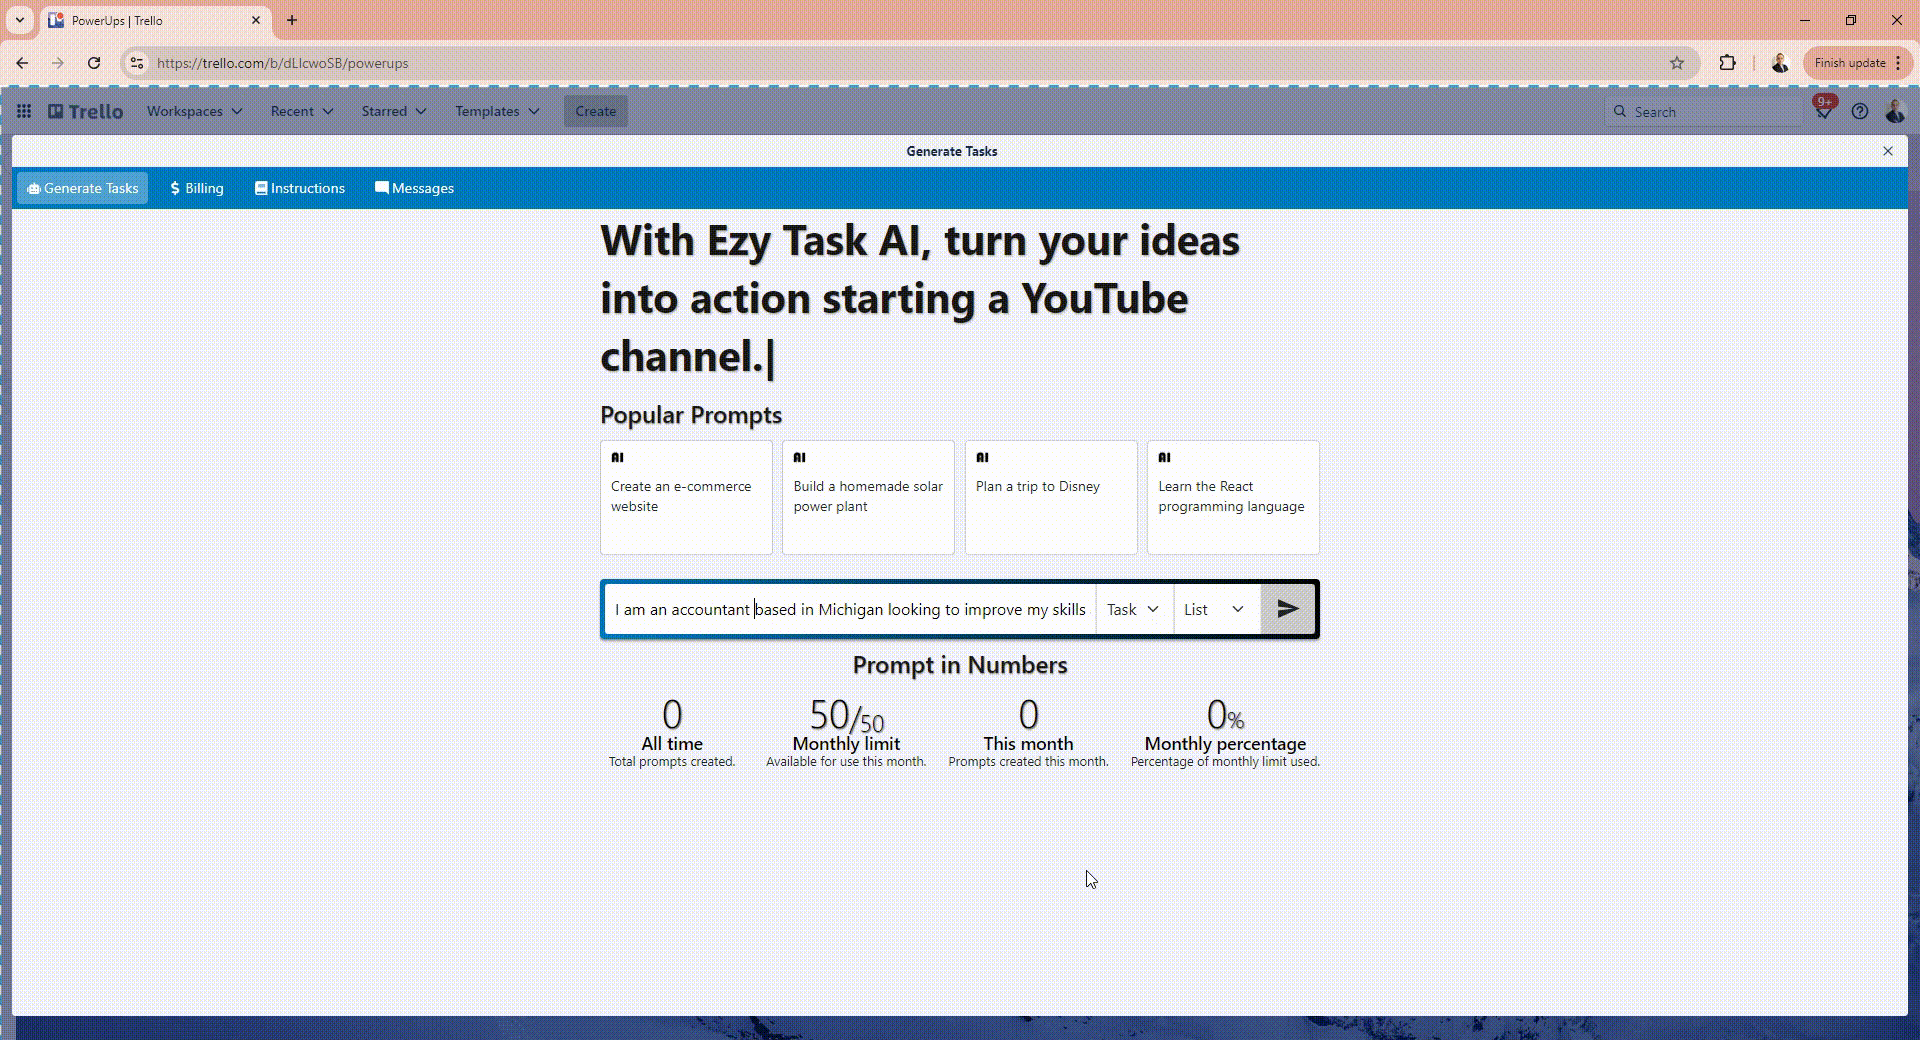This screenshot has width=1920, height=1040.
Task: Expand the Templates menu
Action: (497, 111)
